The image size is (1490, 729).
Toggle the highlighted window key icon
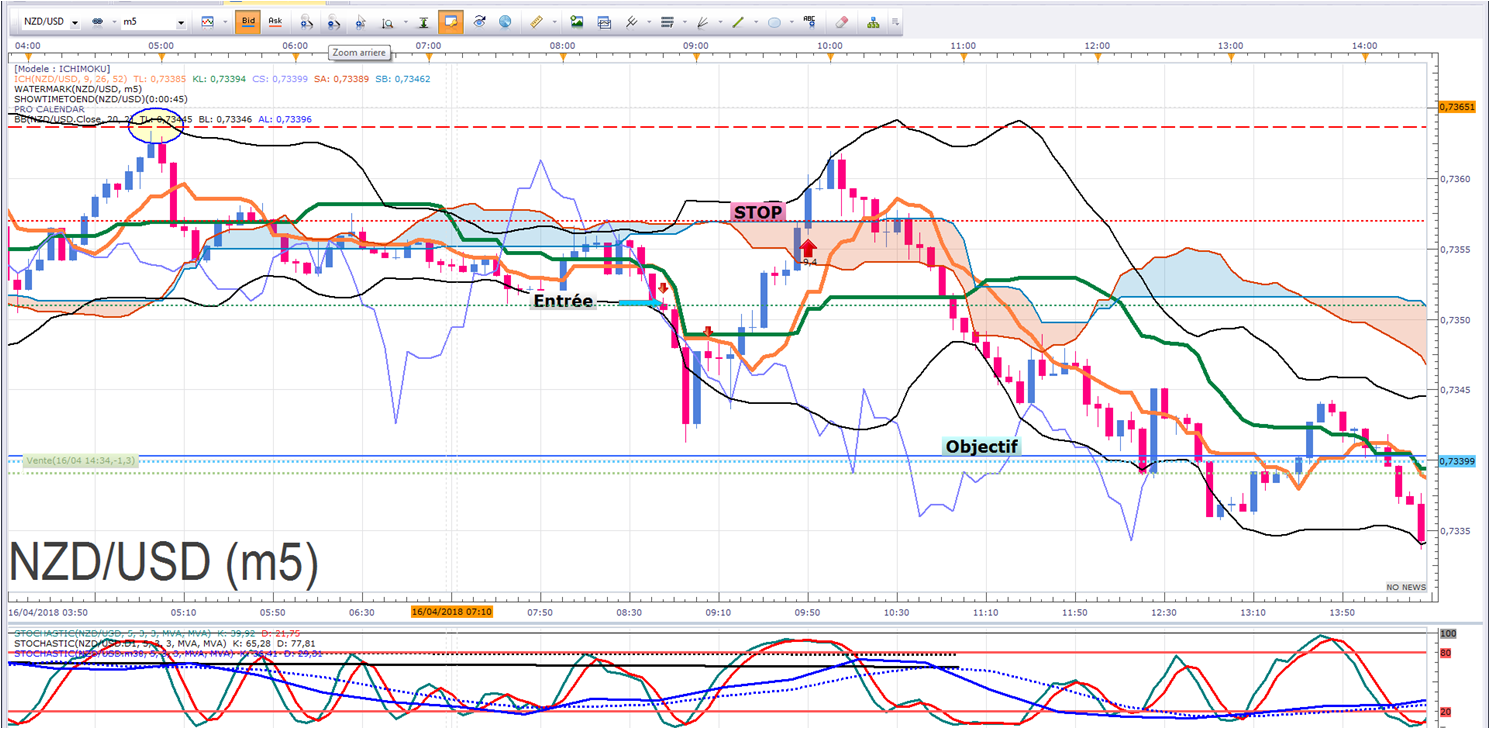pos(450,21)
